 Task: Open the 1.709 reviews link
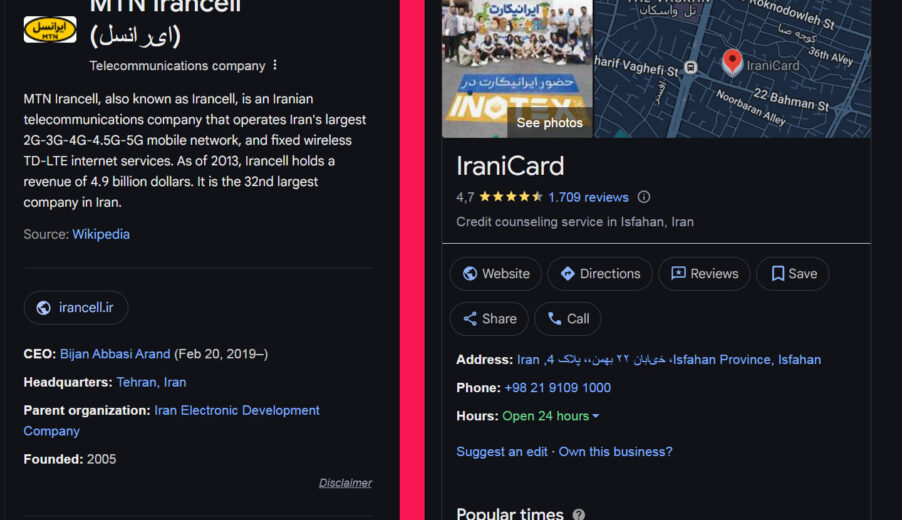pos(588,197)
